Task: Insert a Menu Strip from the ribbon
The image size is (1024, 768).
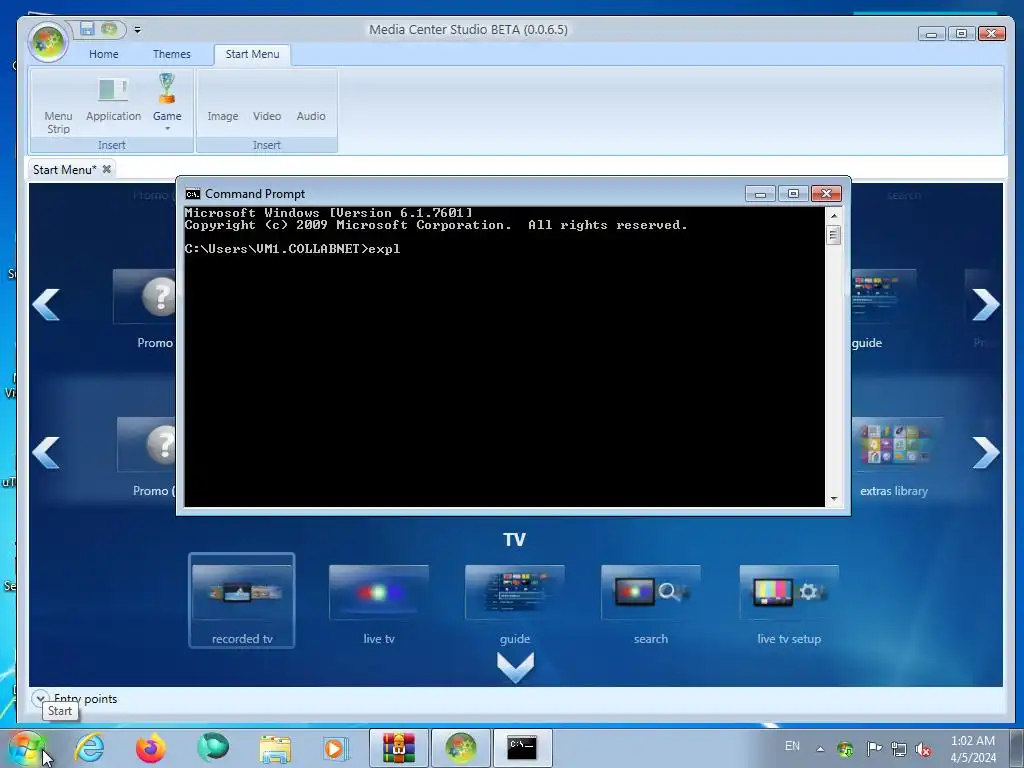Action: click(58, 122)
